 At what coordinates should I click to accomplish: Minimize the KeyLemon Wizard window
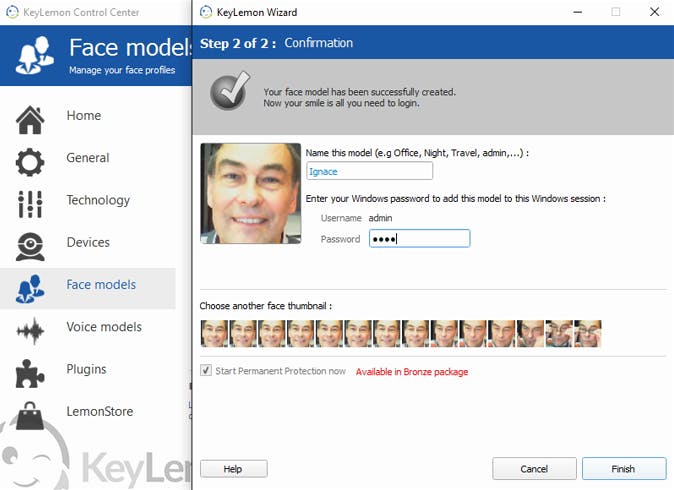pyautogui.click(x=578, y=12)
